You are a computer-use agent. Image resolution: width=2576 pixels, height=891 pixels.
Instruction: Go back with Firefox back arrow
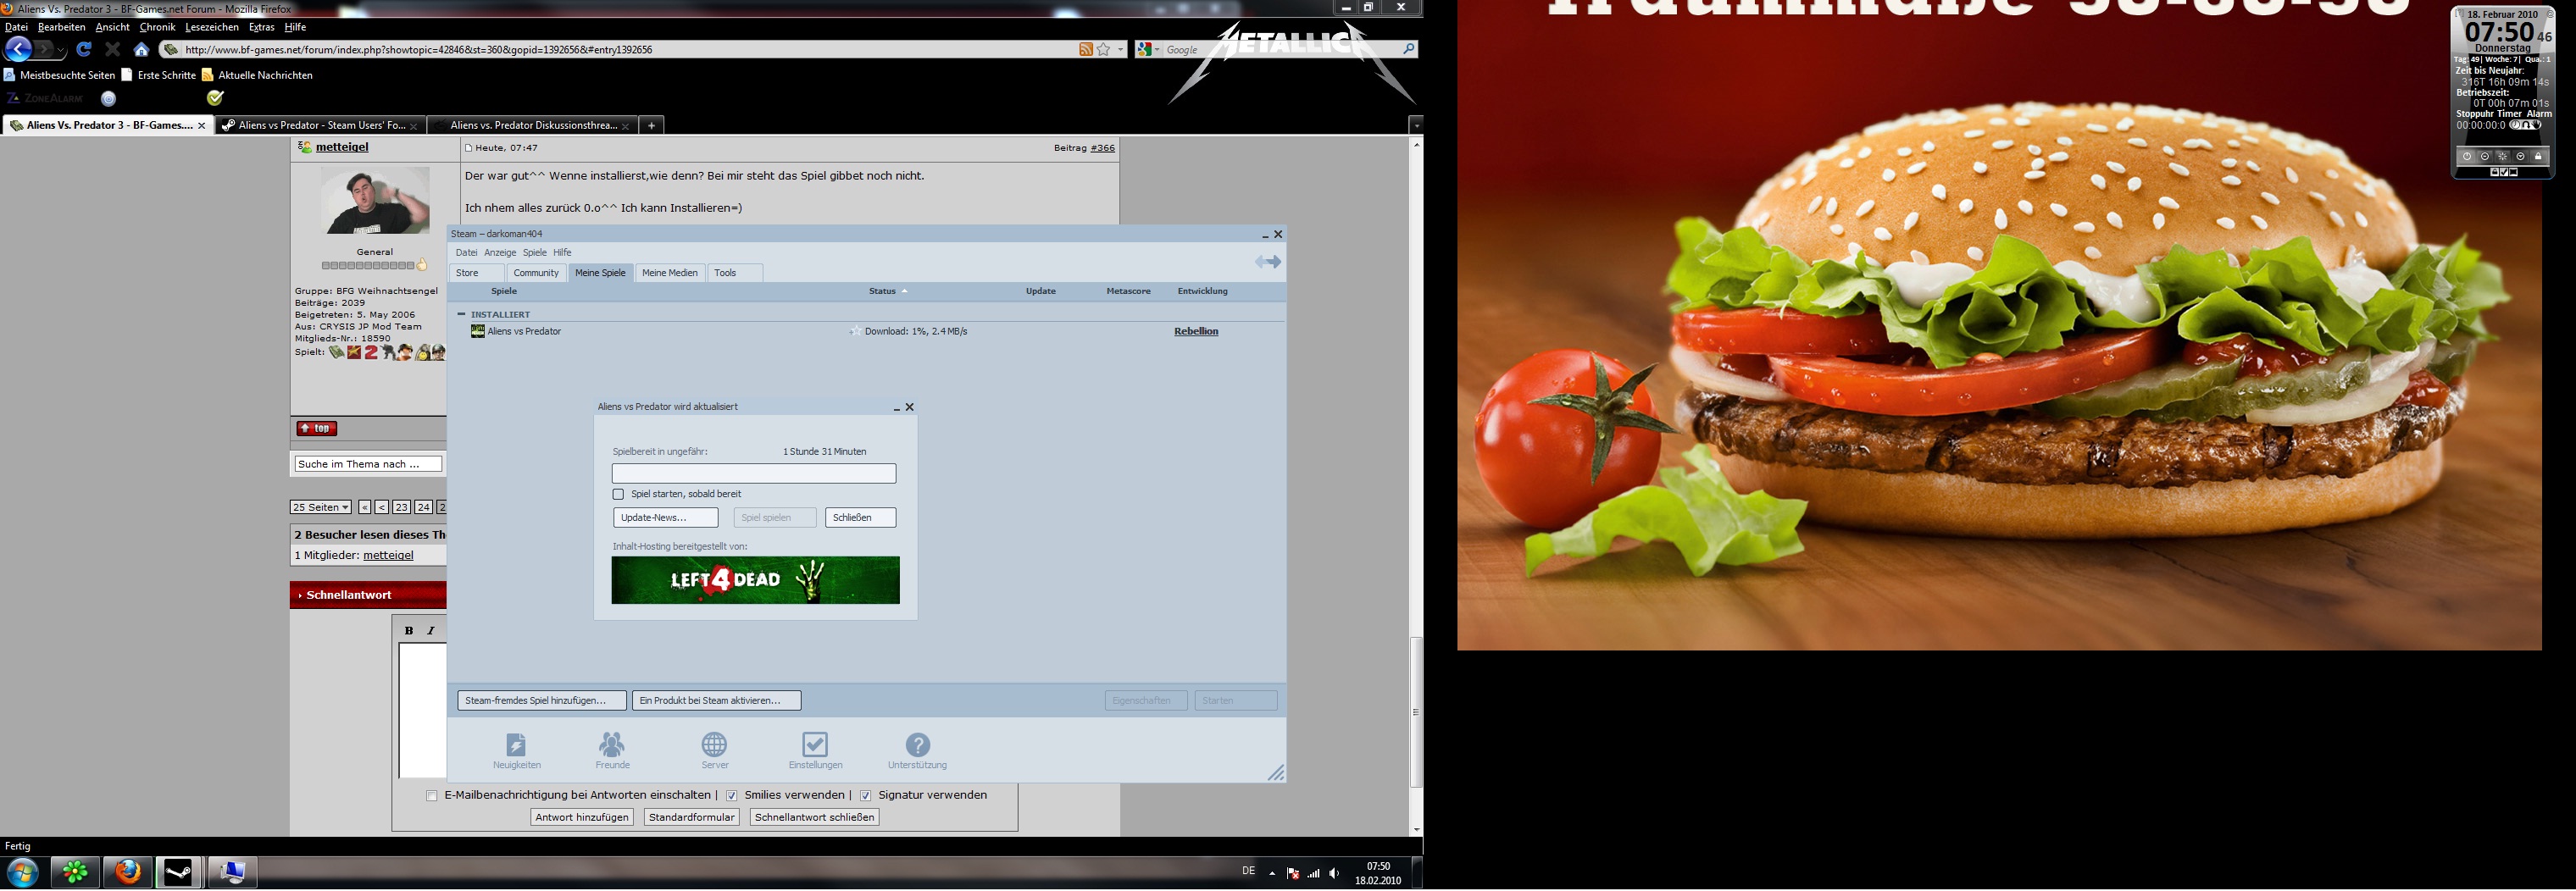tap(19, 49)
